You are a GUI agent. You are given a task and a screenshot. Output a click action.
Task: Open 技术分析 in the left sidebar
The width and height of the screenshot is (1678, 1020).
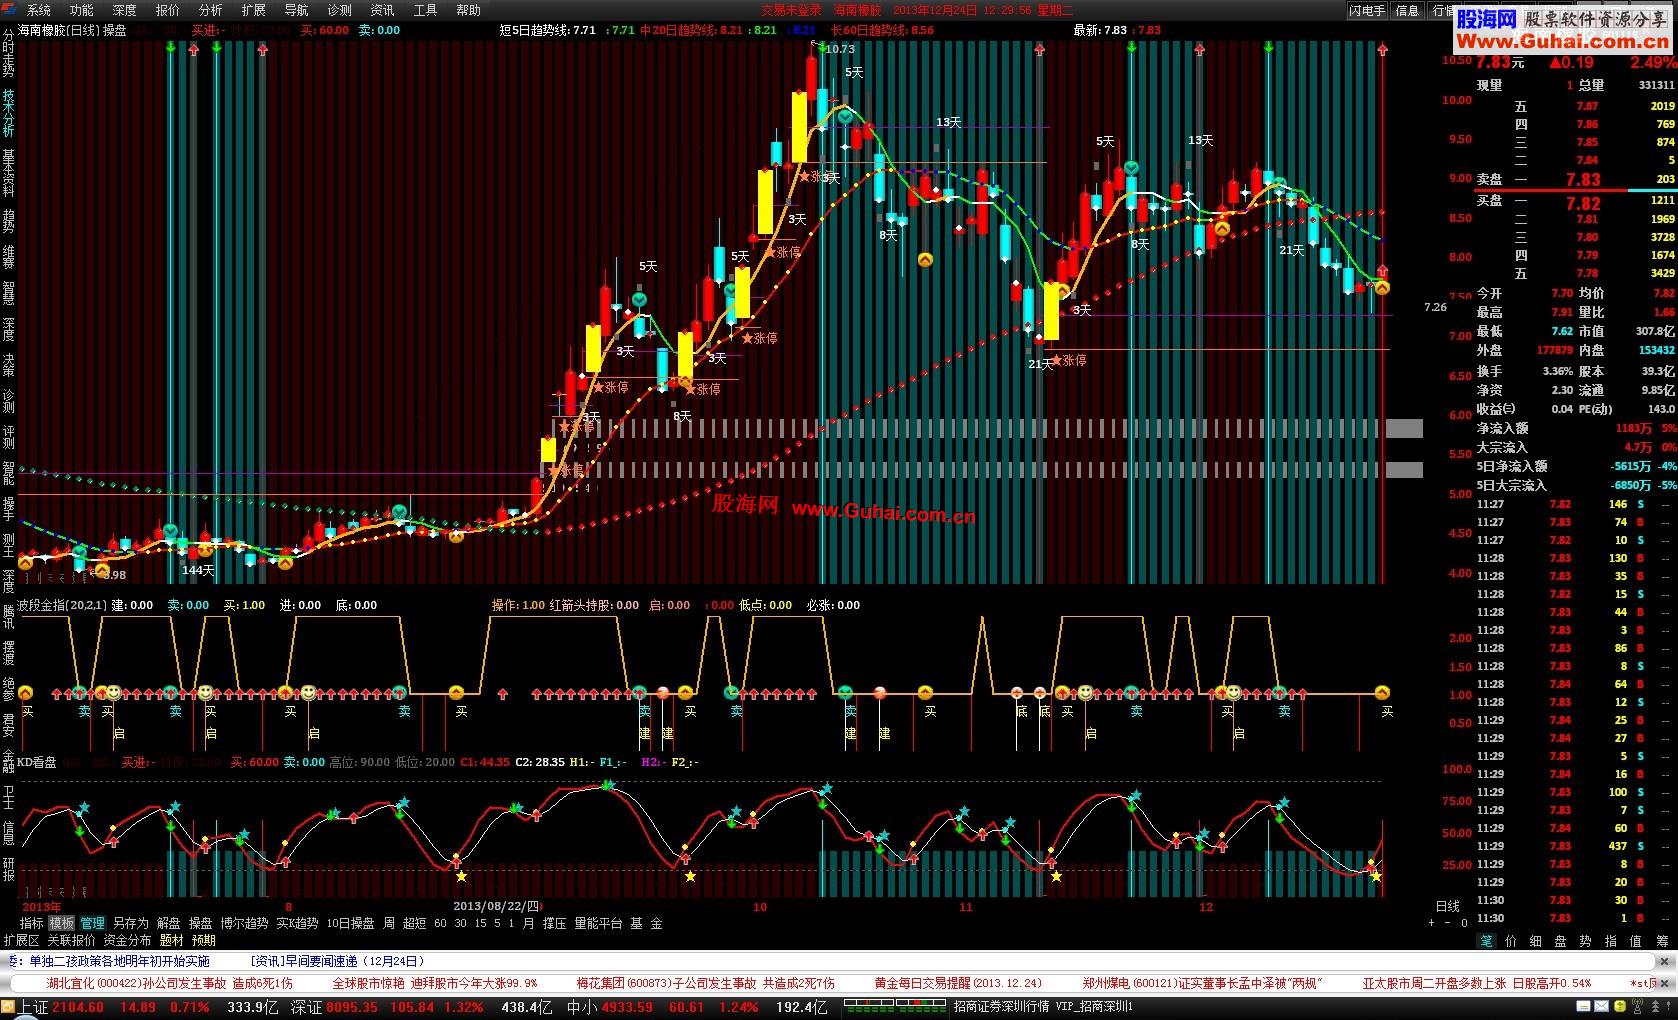coord(9,113)
